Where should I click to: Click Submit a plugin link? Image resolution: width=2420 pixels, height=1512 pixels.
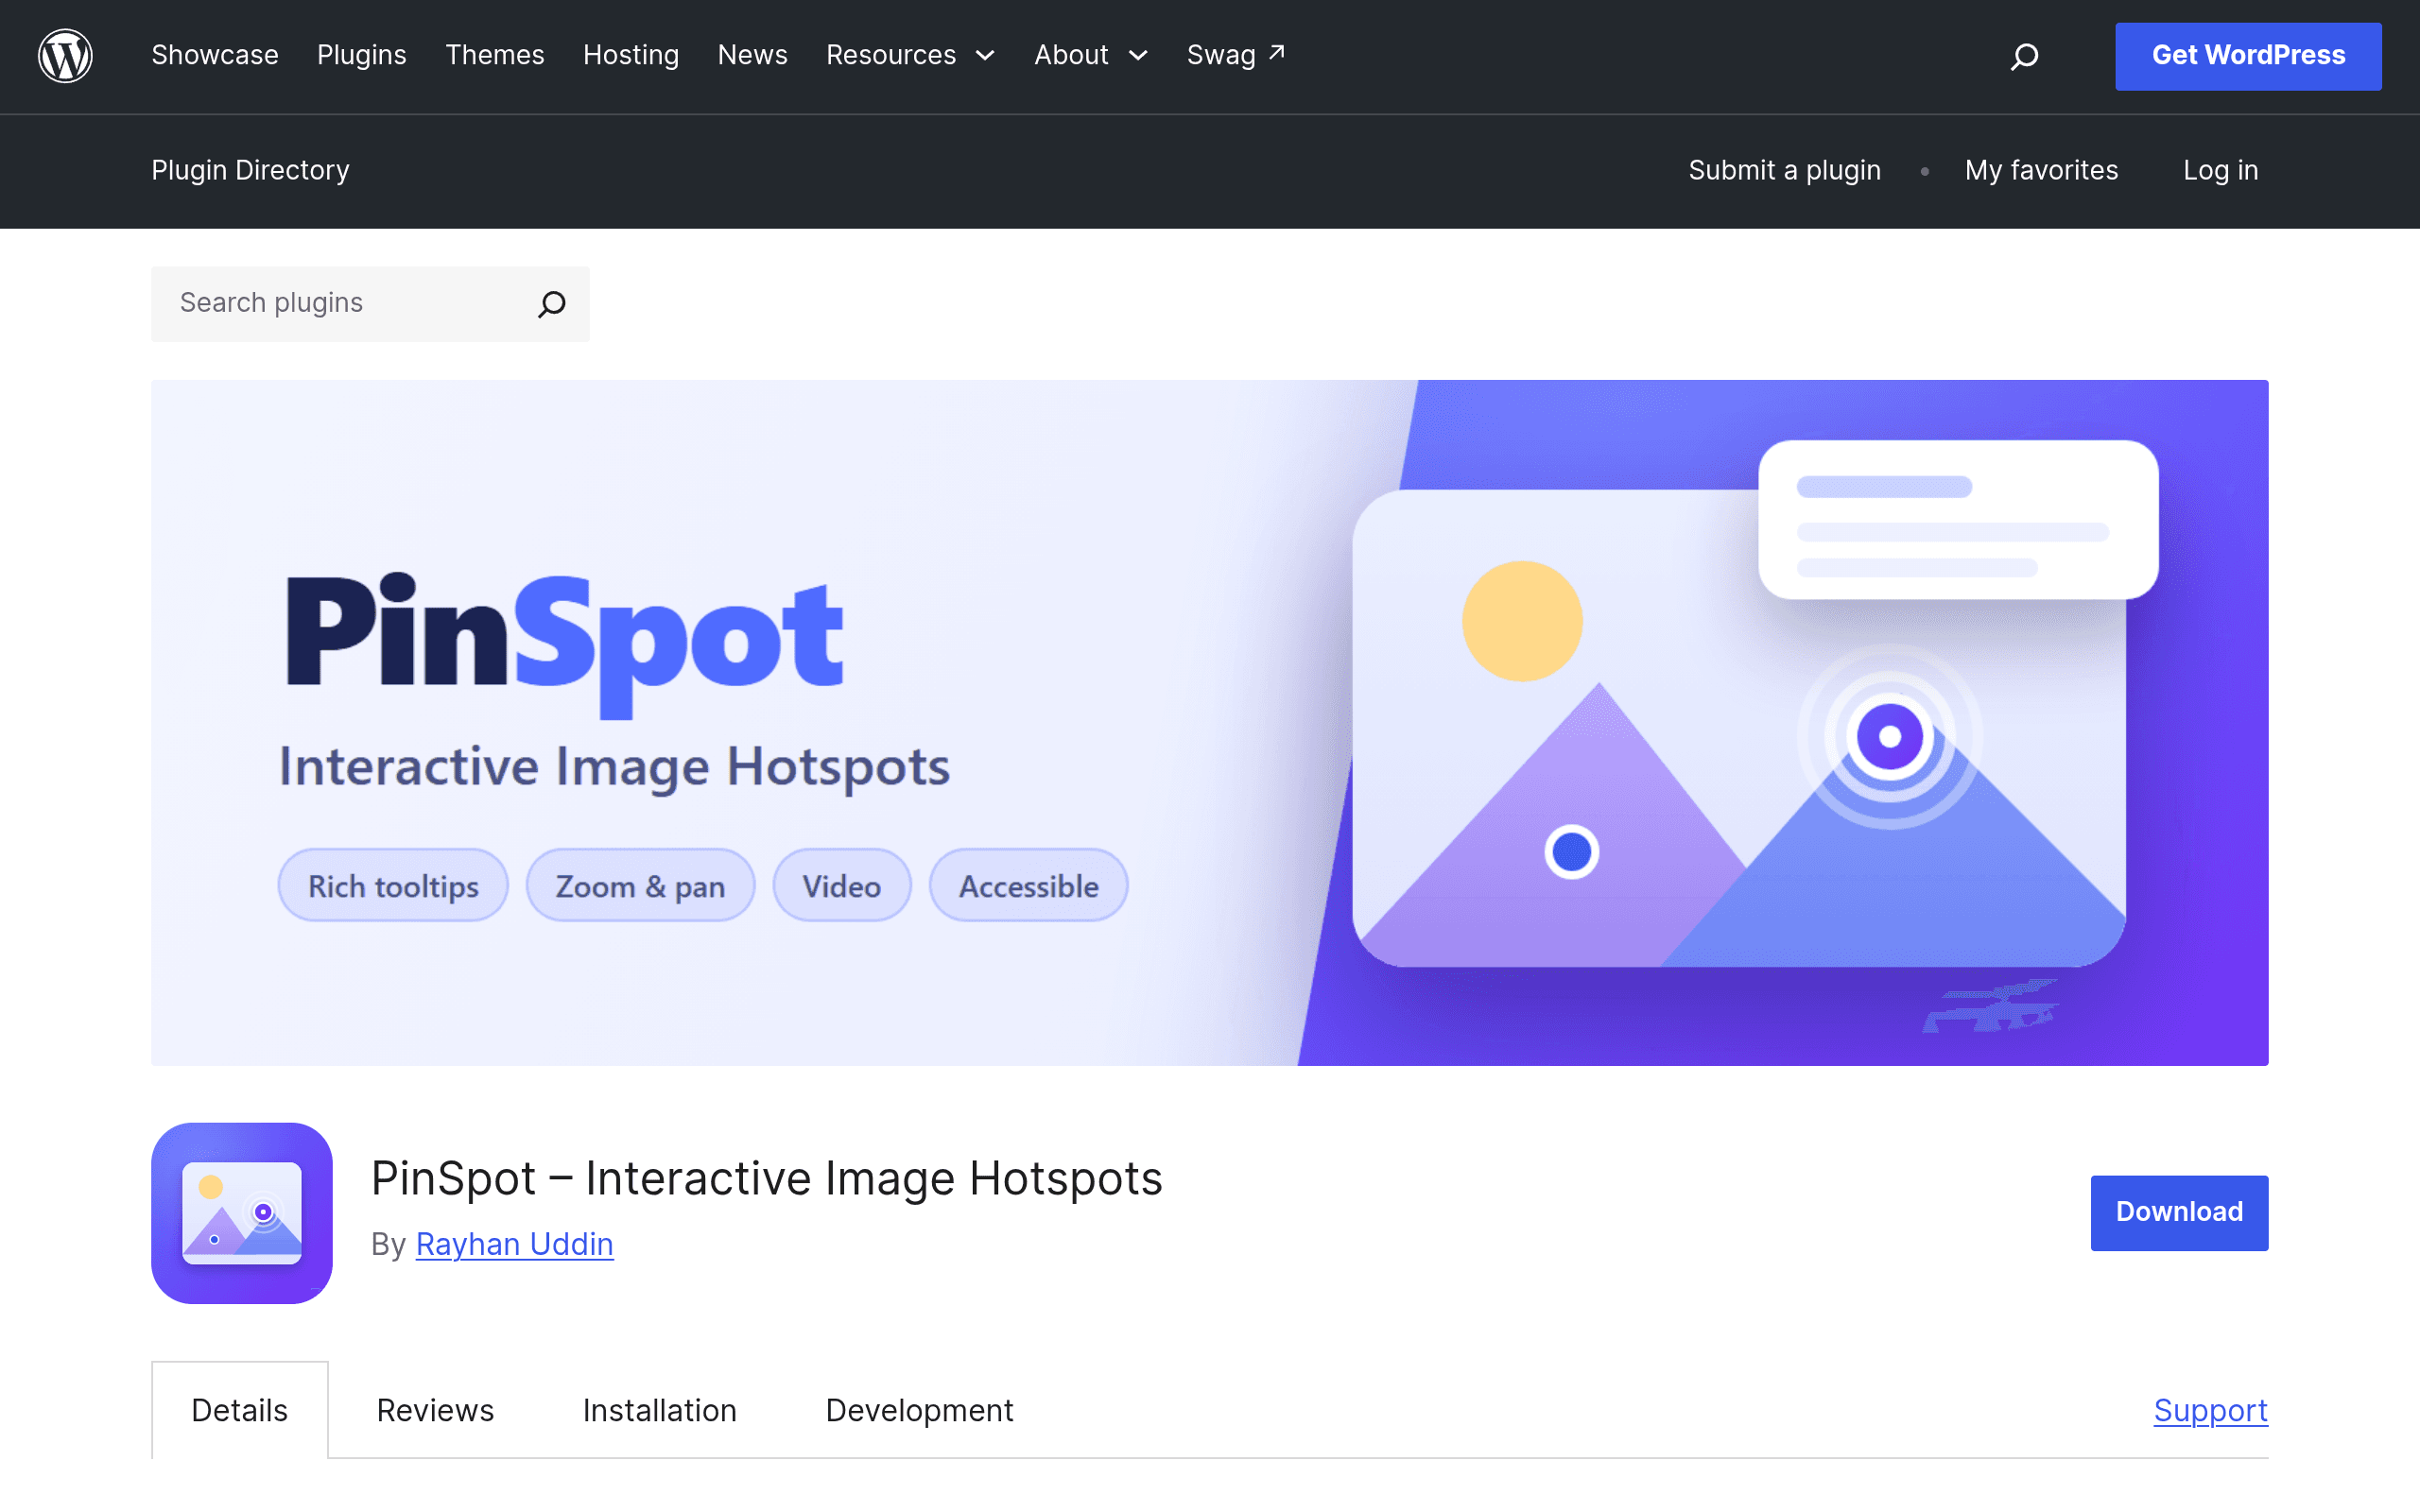click(1785, 170)
